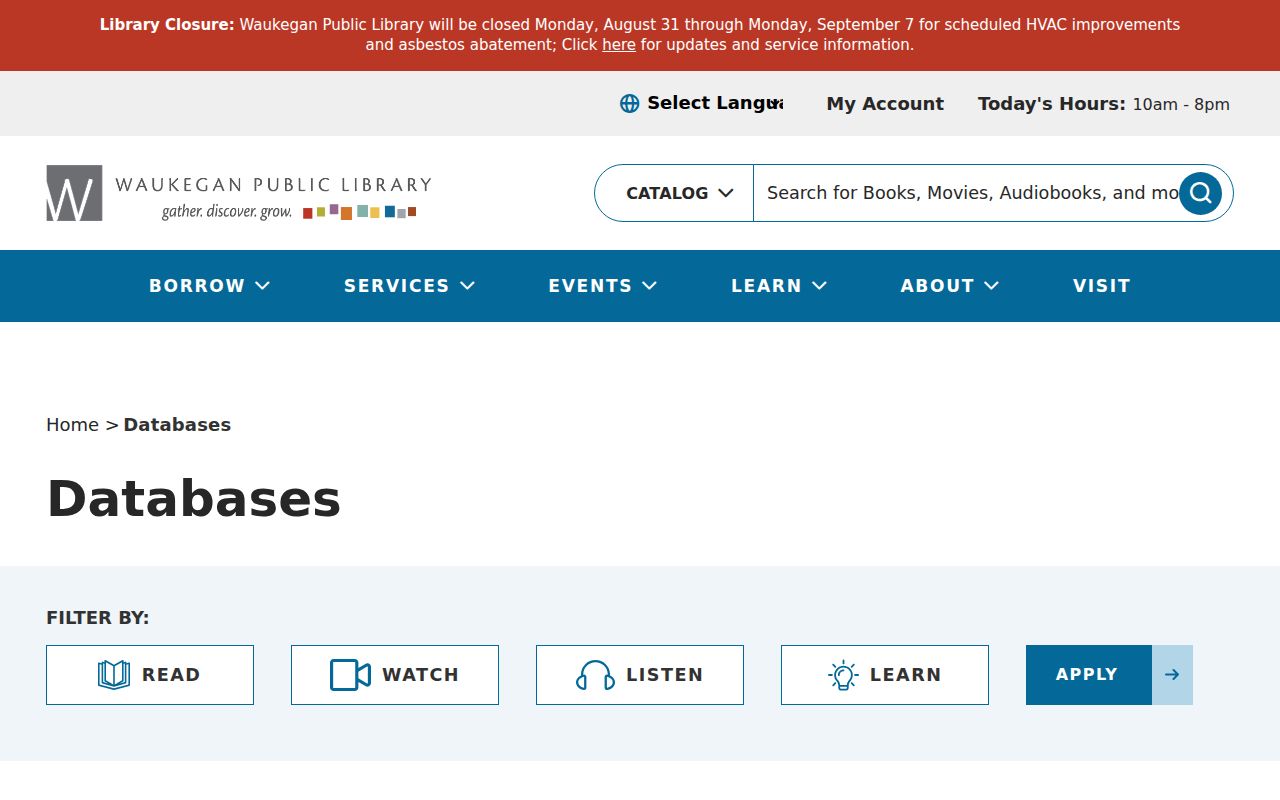Click the headphones Listen icon
Image resolution: width=1280 pixels, height=800 pixels.
(x=595, y=675)
